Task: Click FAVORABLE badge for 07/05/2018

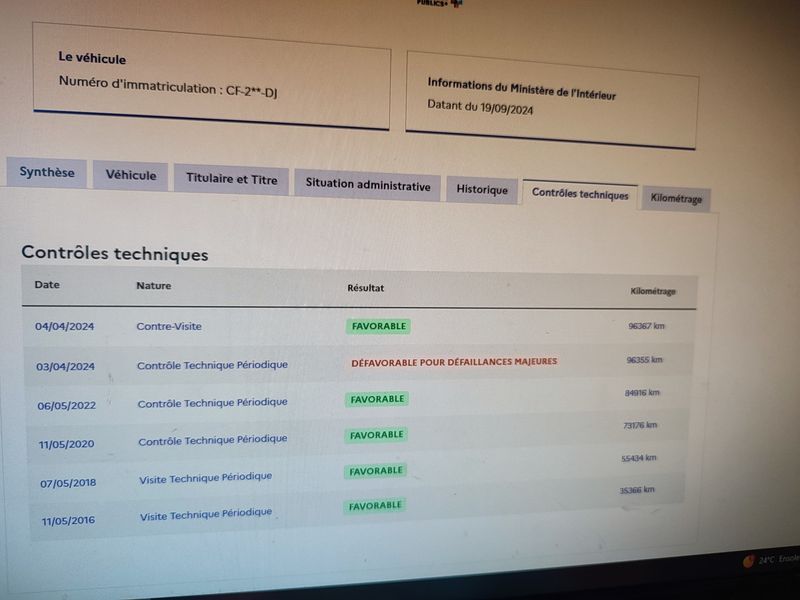Action: pos(376,471)
